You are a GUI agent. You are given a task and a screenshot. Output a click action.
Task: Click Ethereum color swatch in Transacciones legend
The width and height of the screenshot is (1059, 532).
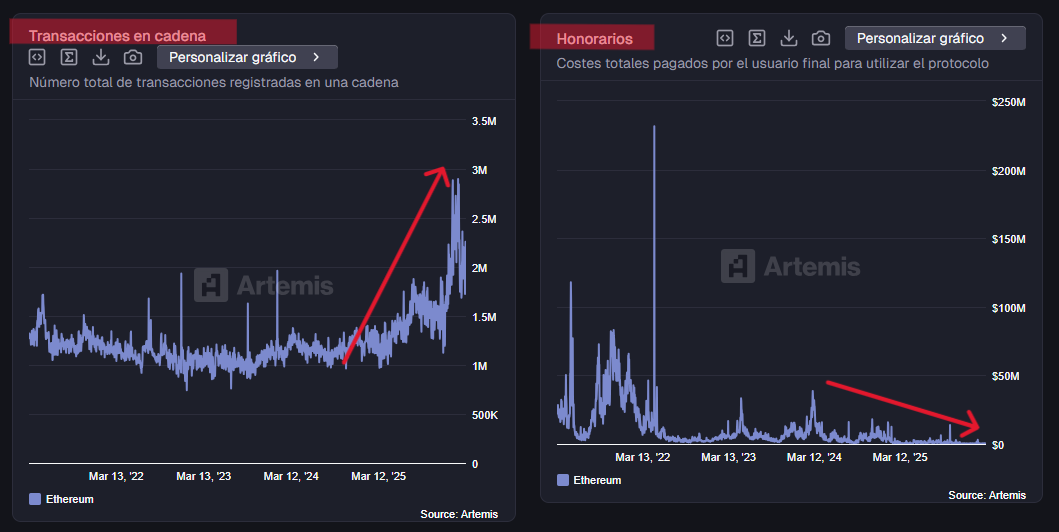click(x=36, y=499)
